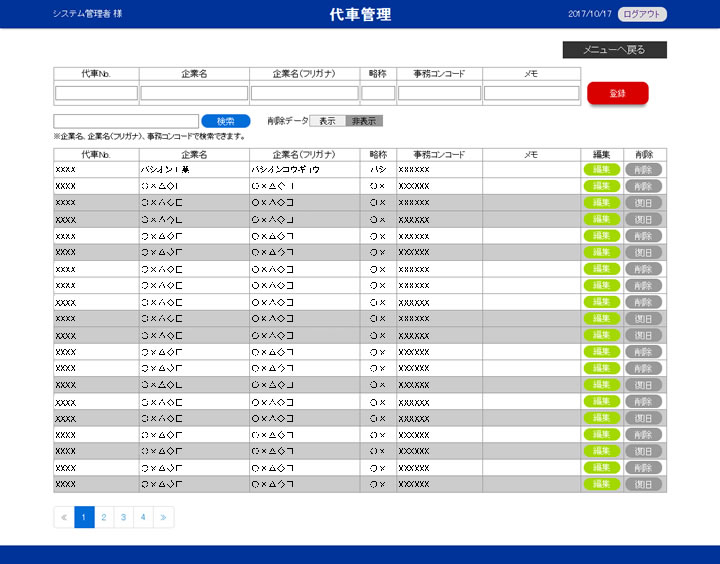Switch deleted data to 非表示

[364, 121]
